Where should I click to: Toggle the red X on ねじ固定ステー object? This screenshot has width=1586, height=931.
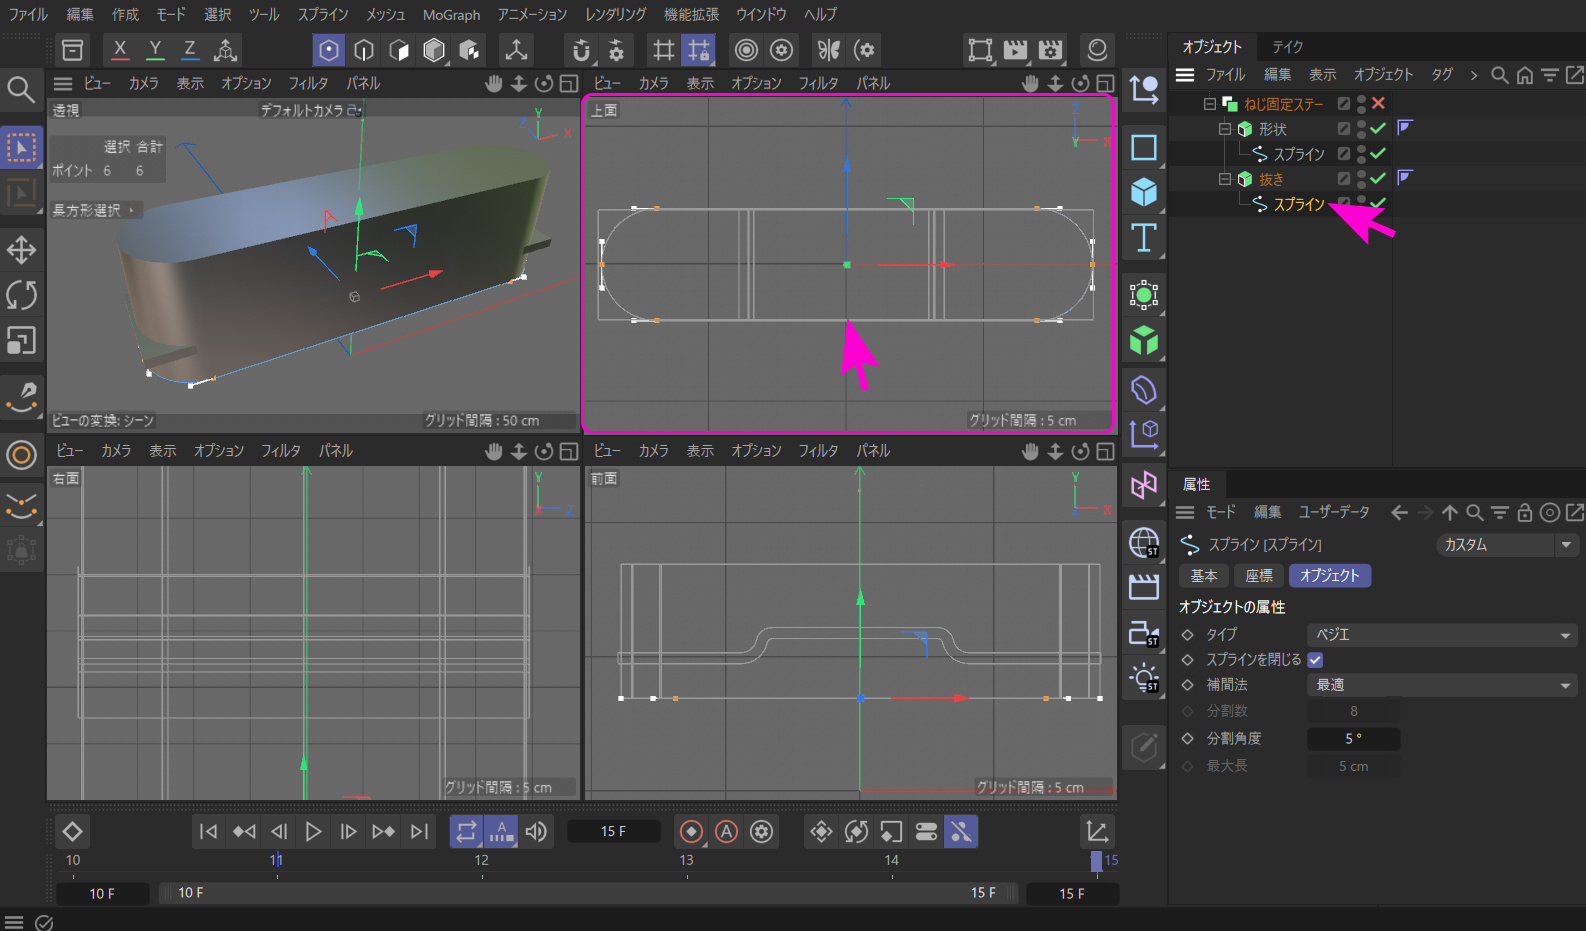[x=1378, y=103]
